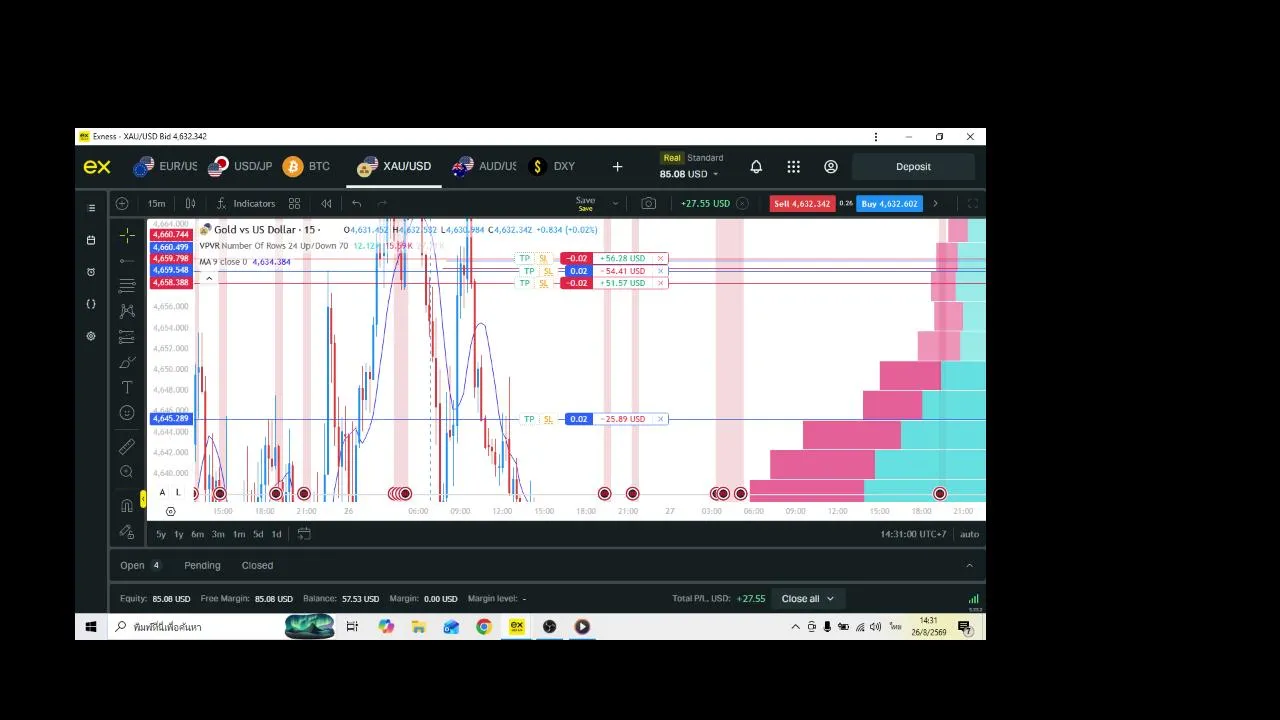This screenshot has width=1280, height=720.
Task: Close the -54.41 USD position
Action: tap(660, 271)
